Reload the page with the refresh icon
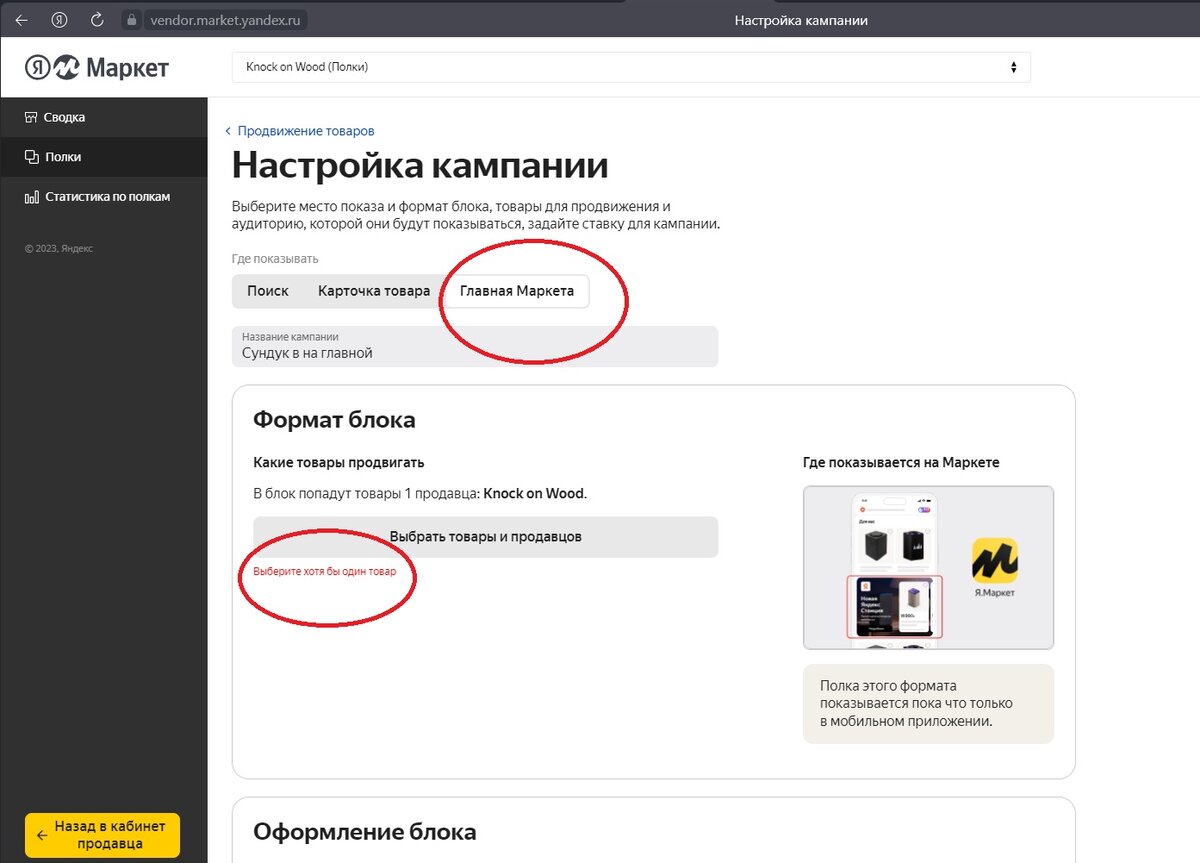Viewport: 1200px width, 863px height. [97, 20]
